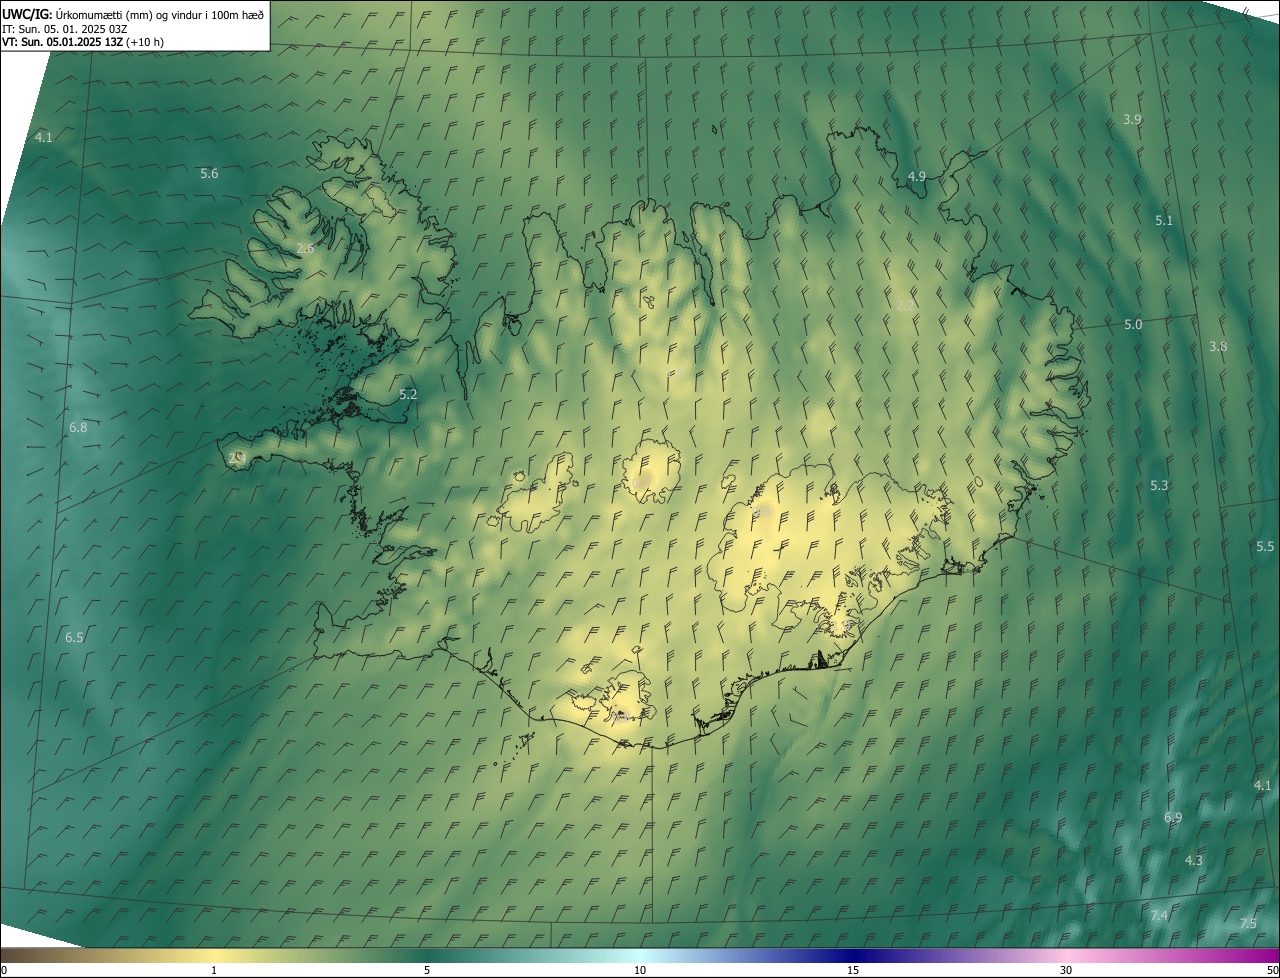Click the 4.9 precipitation value label
This screenshot has width=1280, height=978.
916,177
